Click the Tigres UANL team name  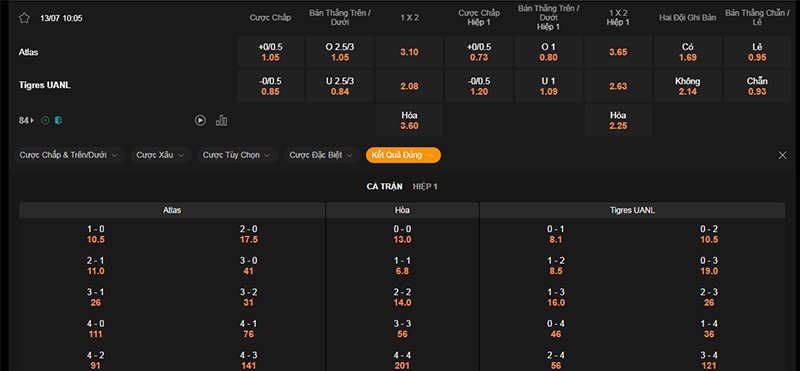(44, 86)
